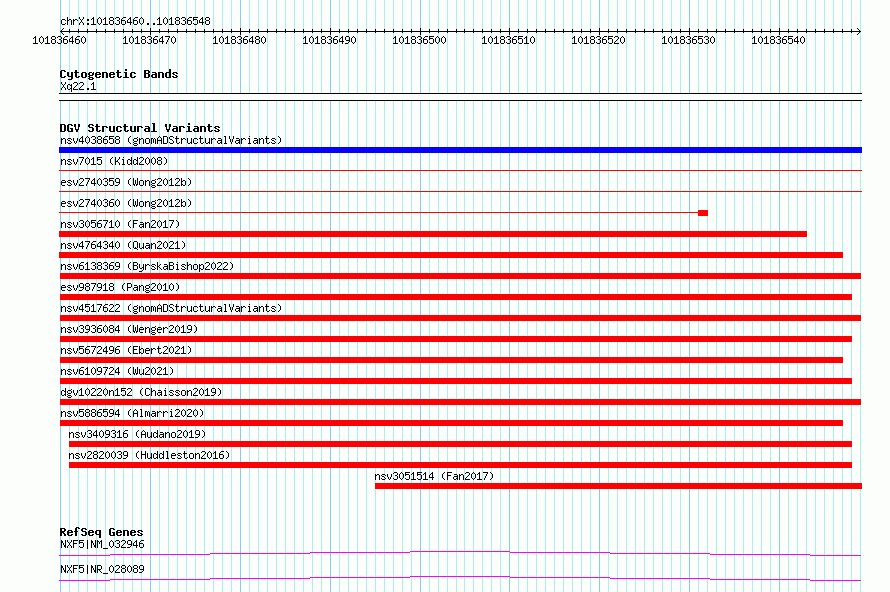Click the red bar for nsv4764340
Viewport: 890px width, 592px height.
(451, 255)
